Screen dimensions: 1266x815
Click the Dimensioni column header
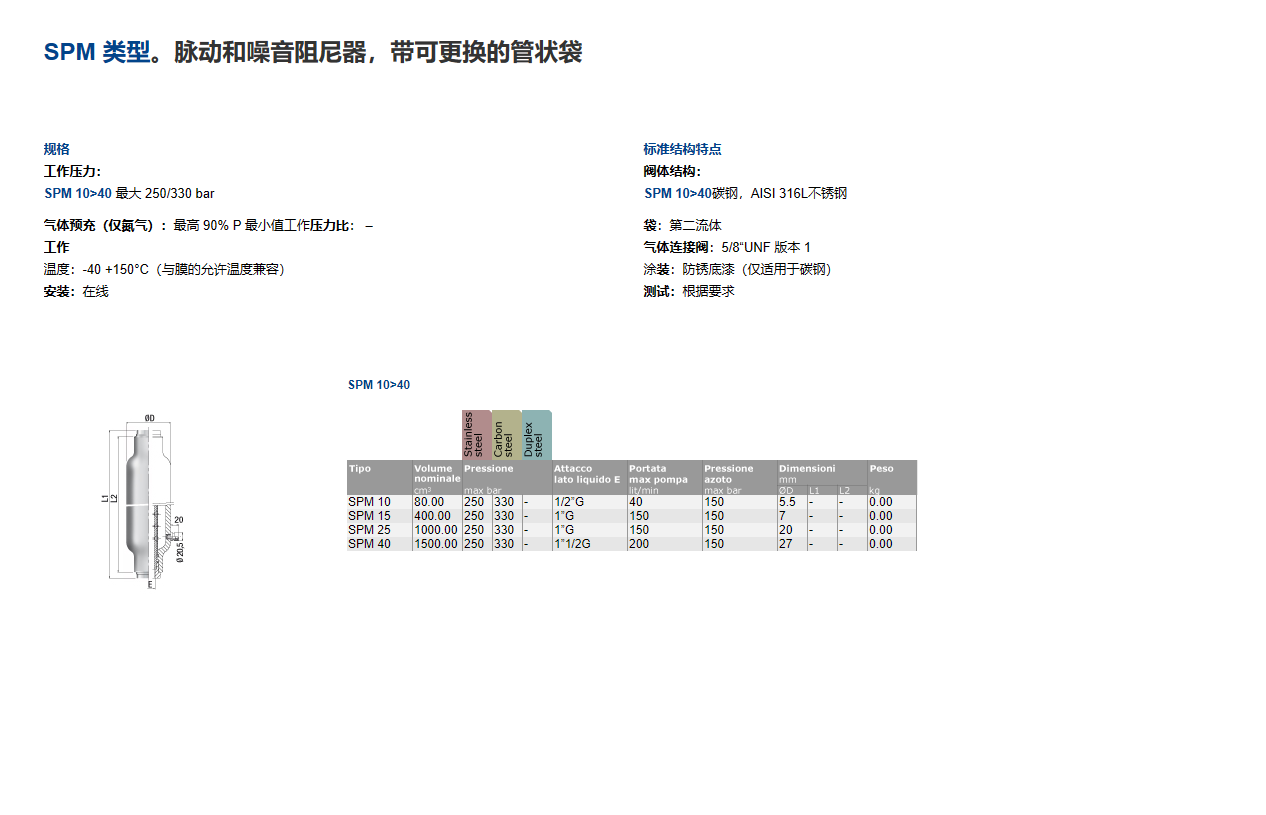807,469
